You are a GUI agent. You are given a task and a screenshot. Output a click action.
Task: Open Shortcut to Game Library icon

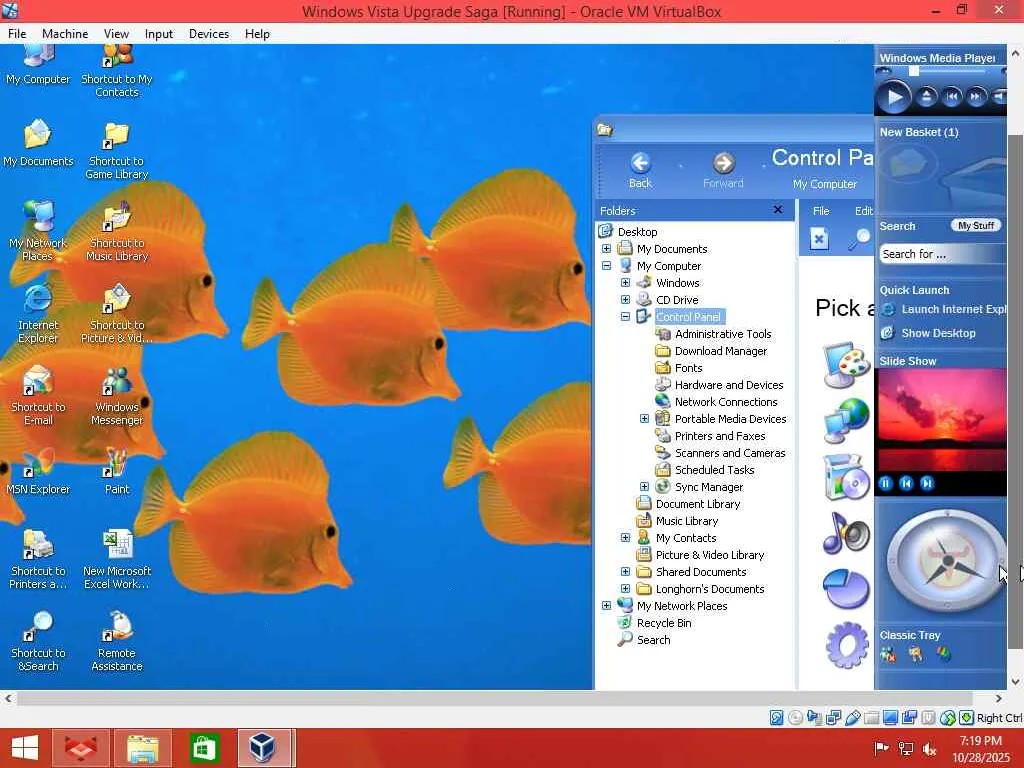tap(117, 150)
